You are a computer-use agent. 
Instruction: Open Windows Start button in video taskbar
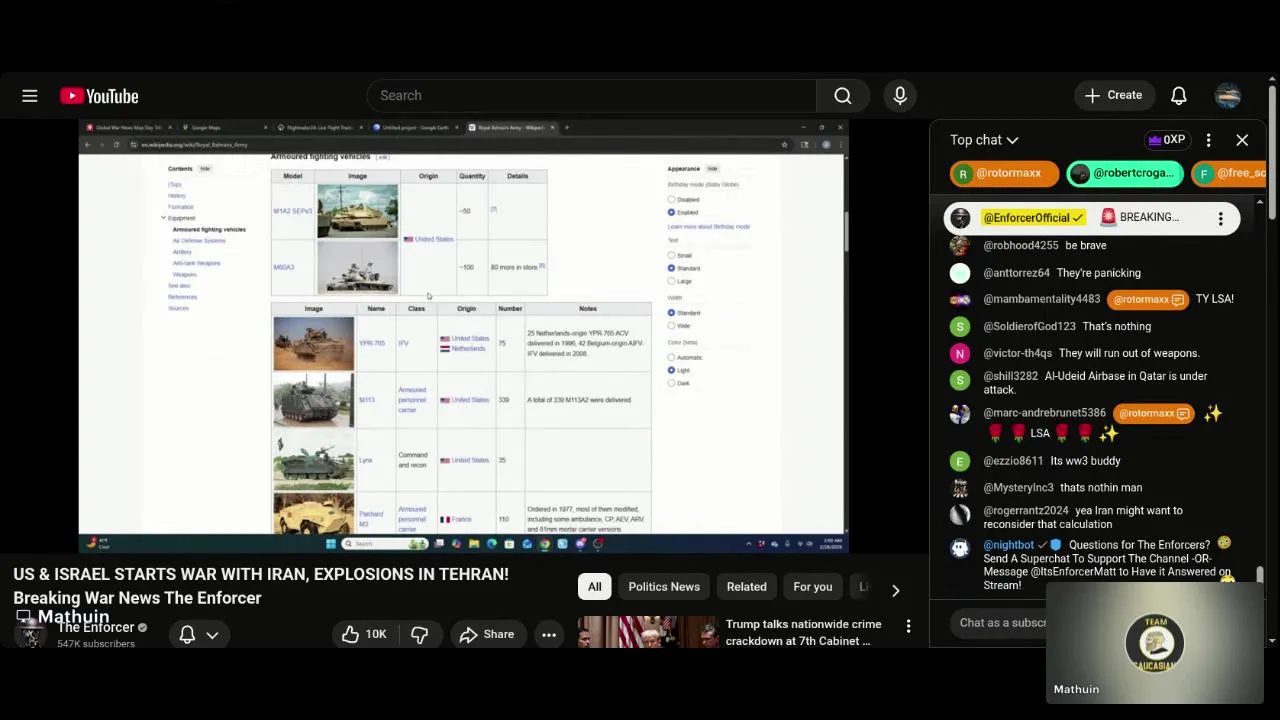[x=331, y=544]
